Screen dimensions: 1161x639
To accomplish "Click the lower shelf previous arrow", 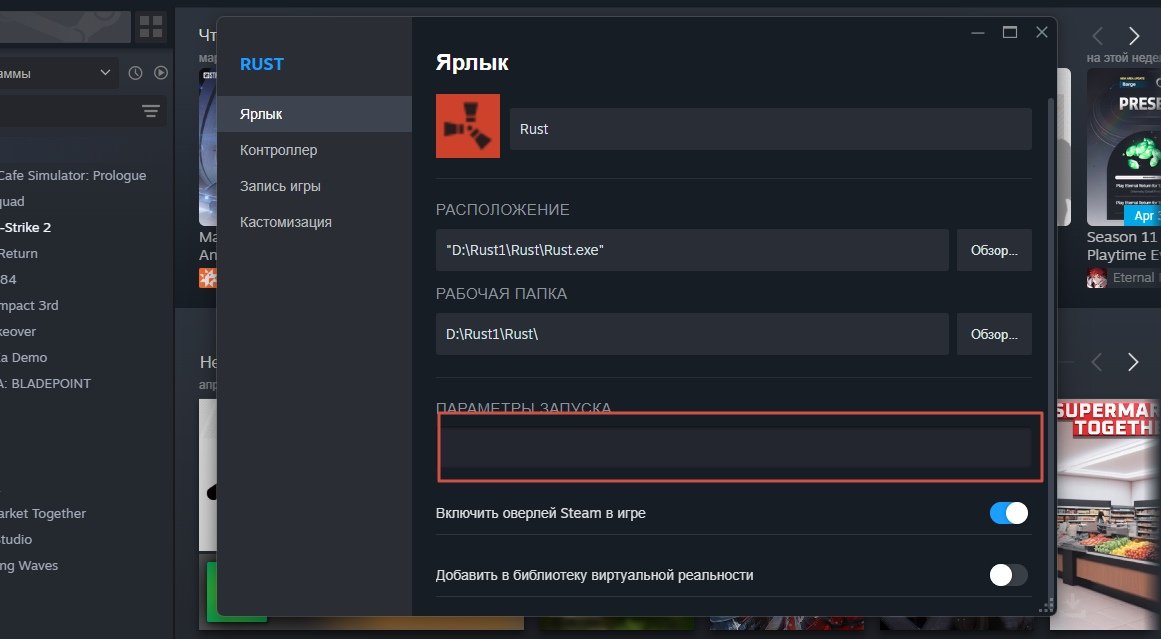I will point(1097,362).
